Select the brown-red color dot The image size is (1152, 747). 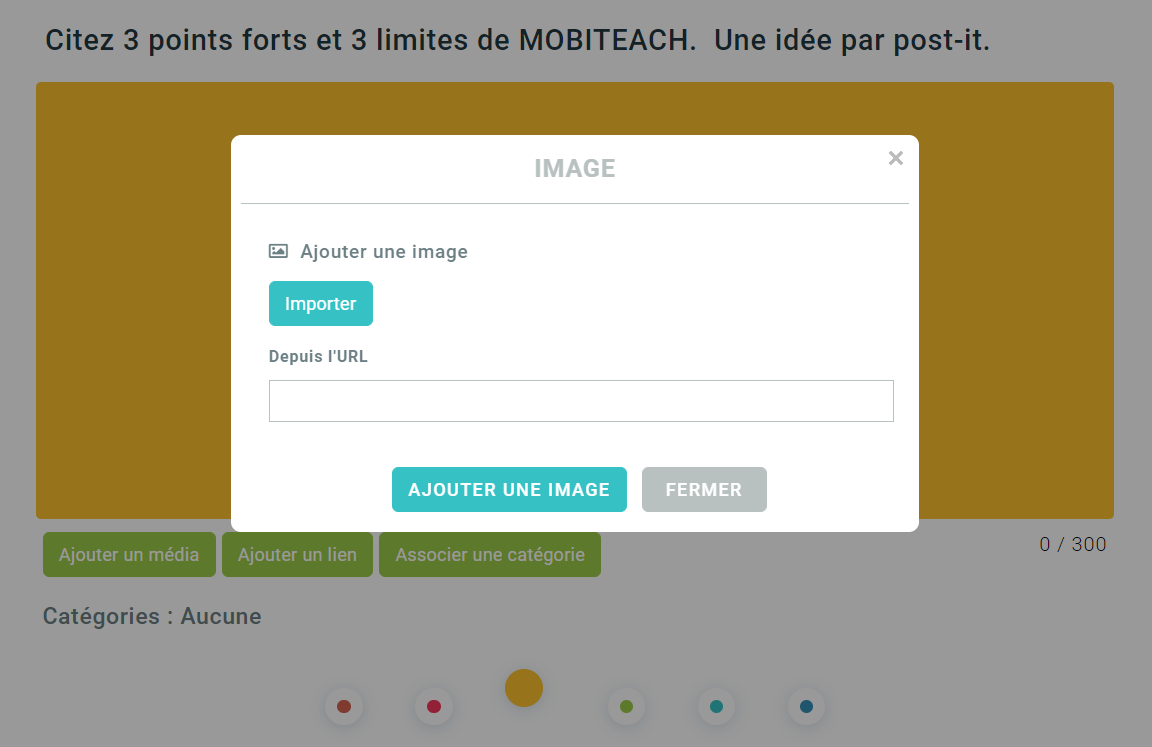[x=344, y=707]
